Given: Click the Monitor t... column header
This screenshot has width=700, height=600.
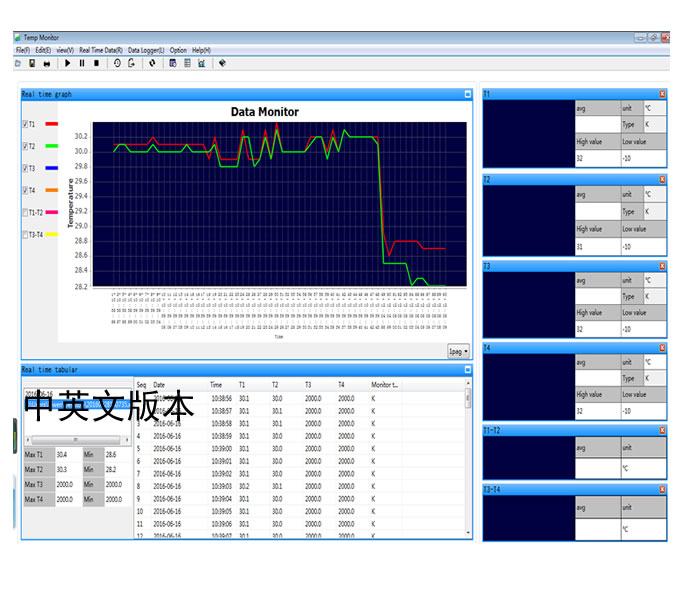Looking at the screenshot, I should (385, 385).
